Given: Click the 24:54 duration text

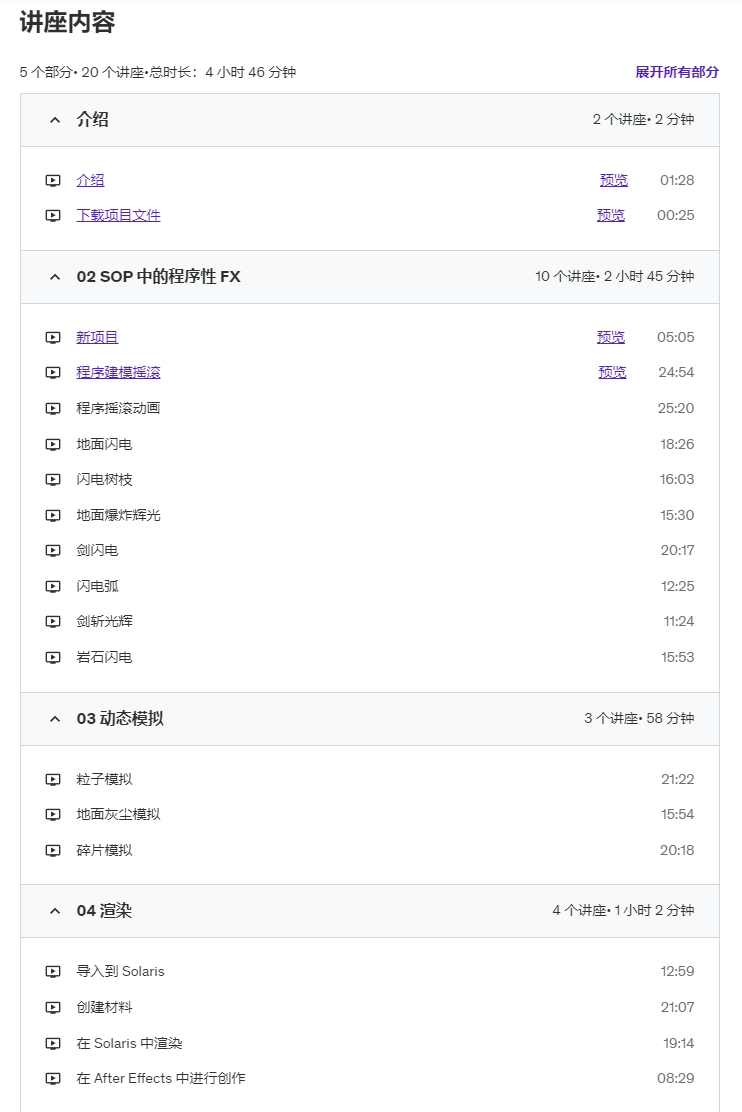Looking at the screenshot, I should coord(676,372).
